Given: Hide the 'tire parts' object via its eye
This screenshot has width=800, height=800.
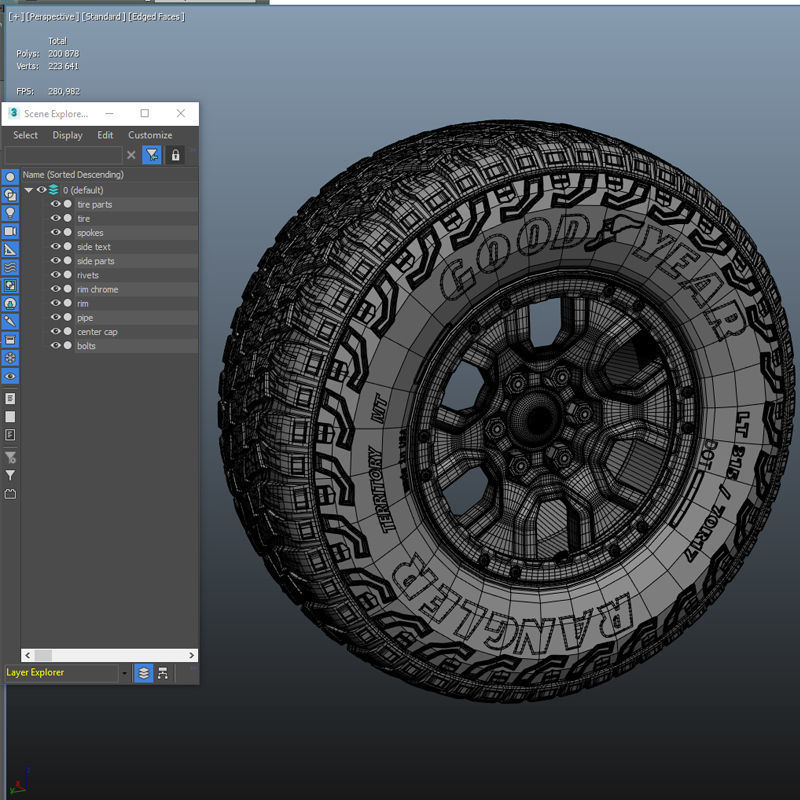Looking at the screenshot, I should click(55, 204).
